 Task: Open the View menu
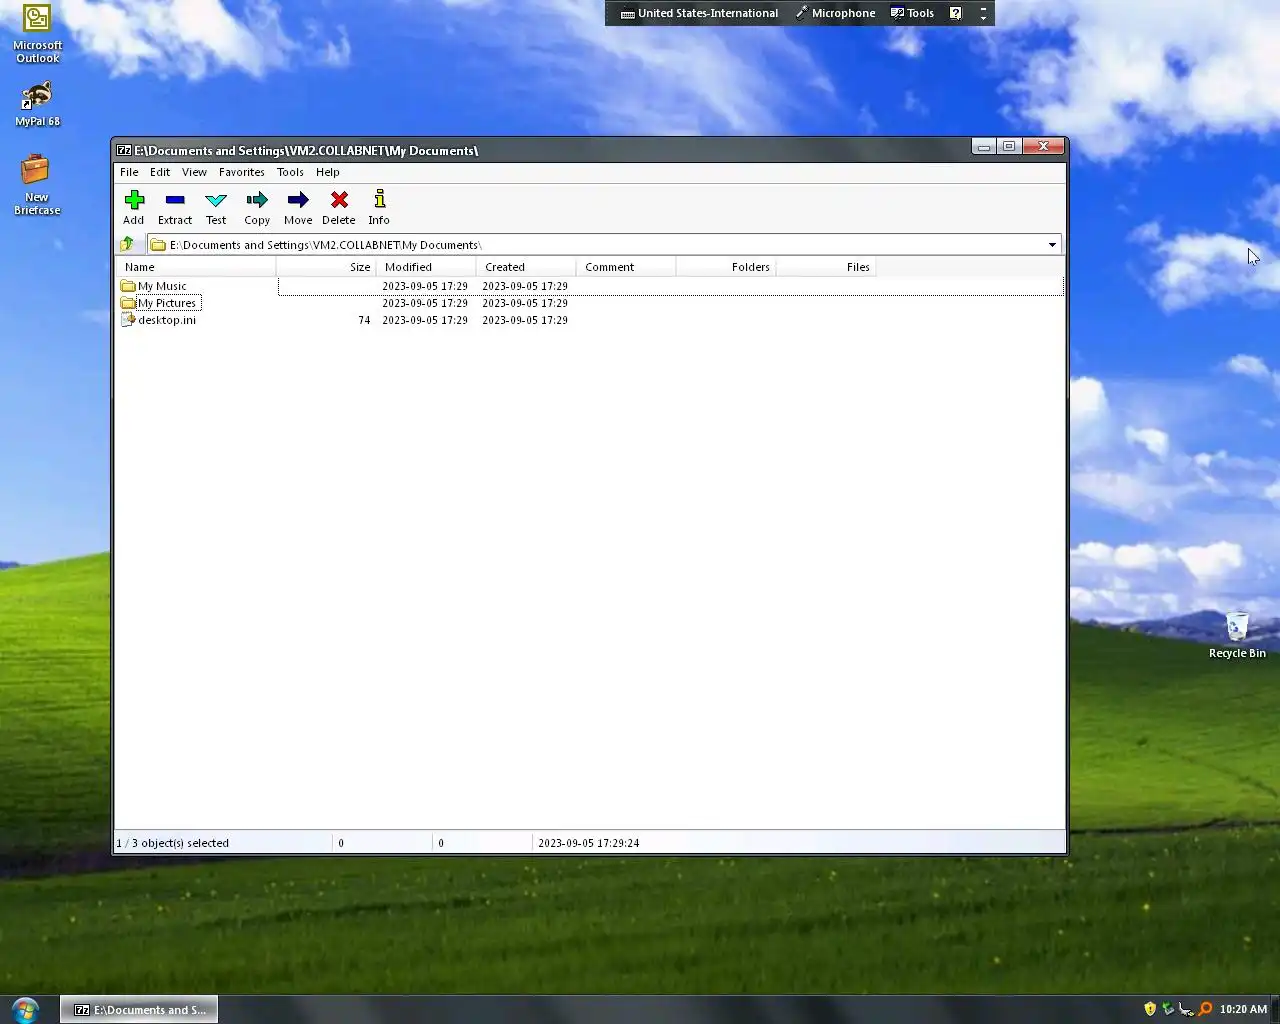coord(194,172)
